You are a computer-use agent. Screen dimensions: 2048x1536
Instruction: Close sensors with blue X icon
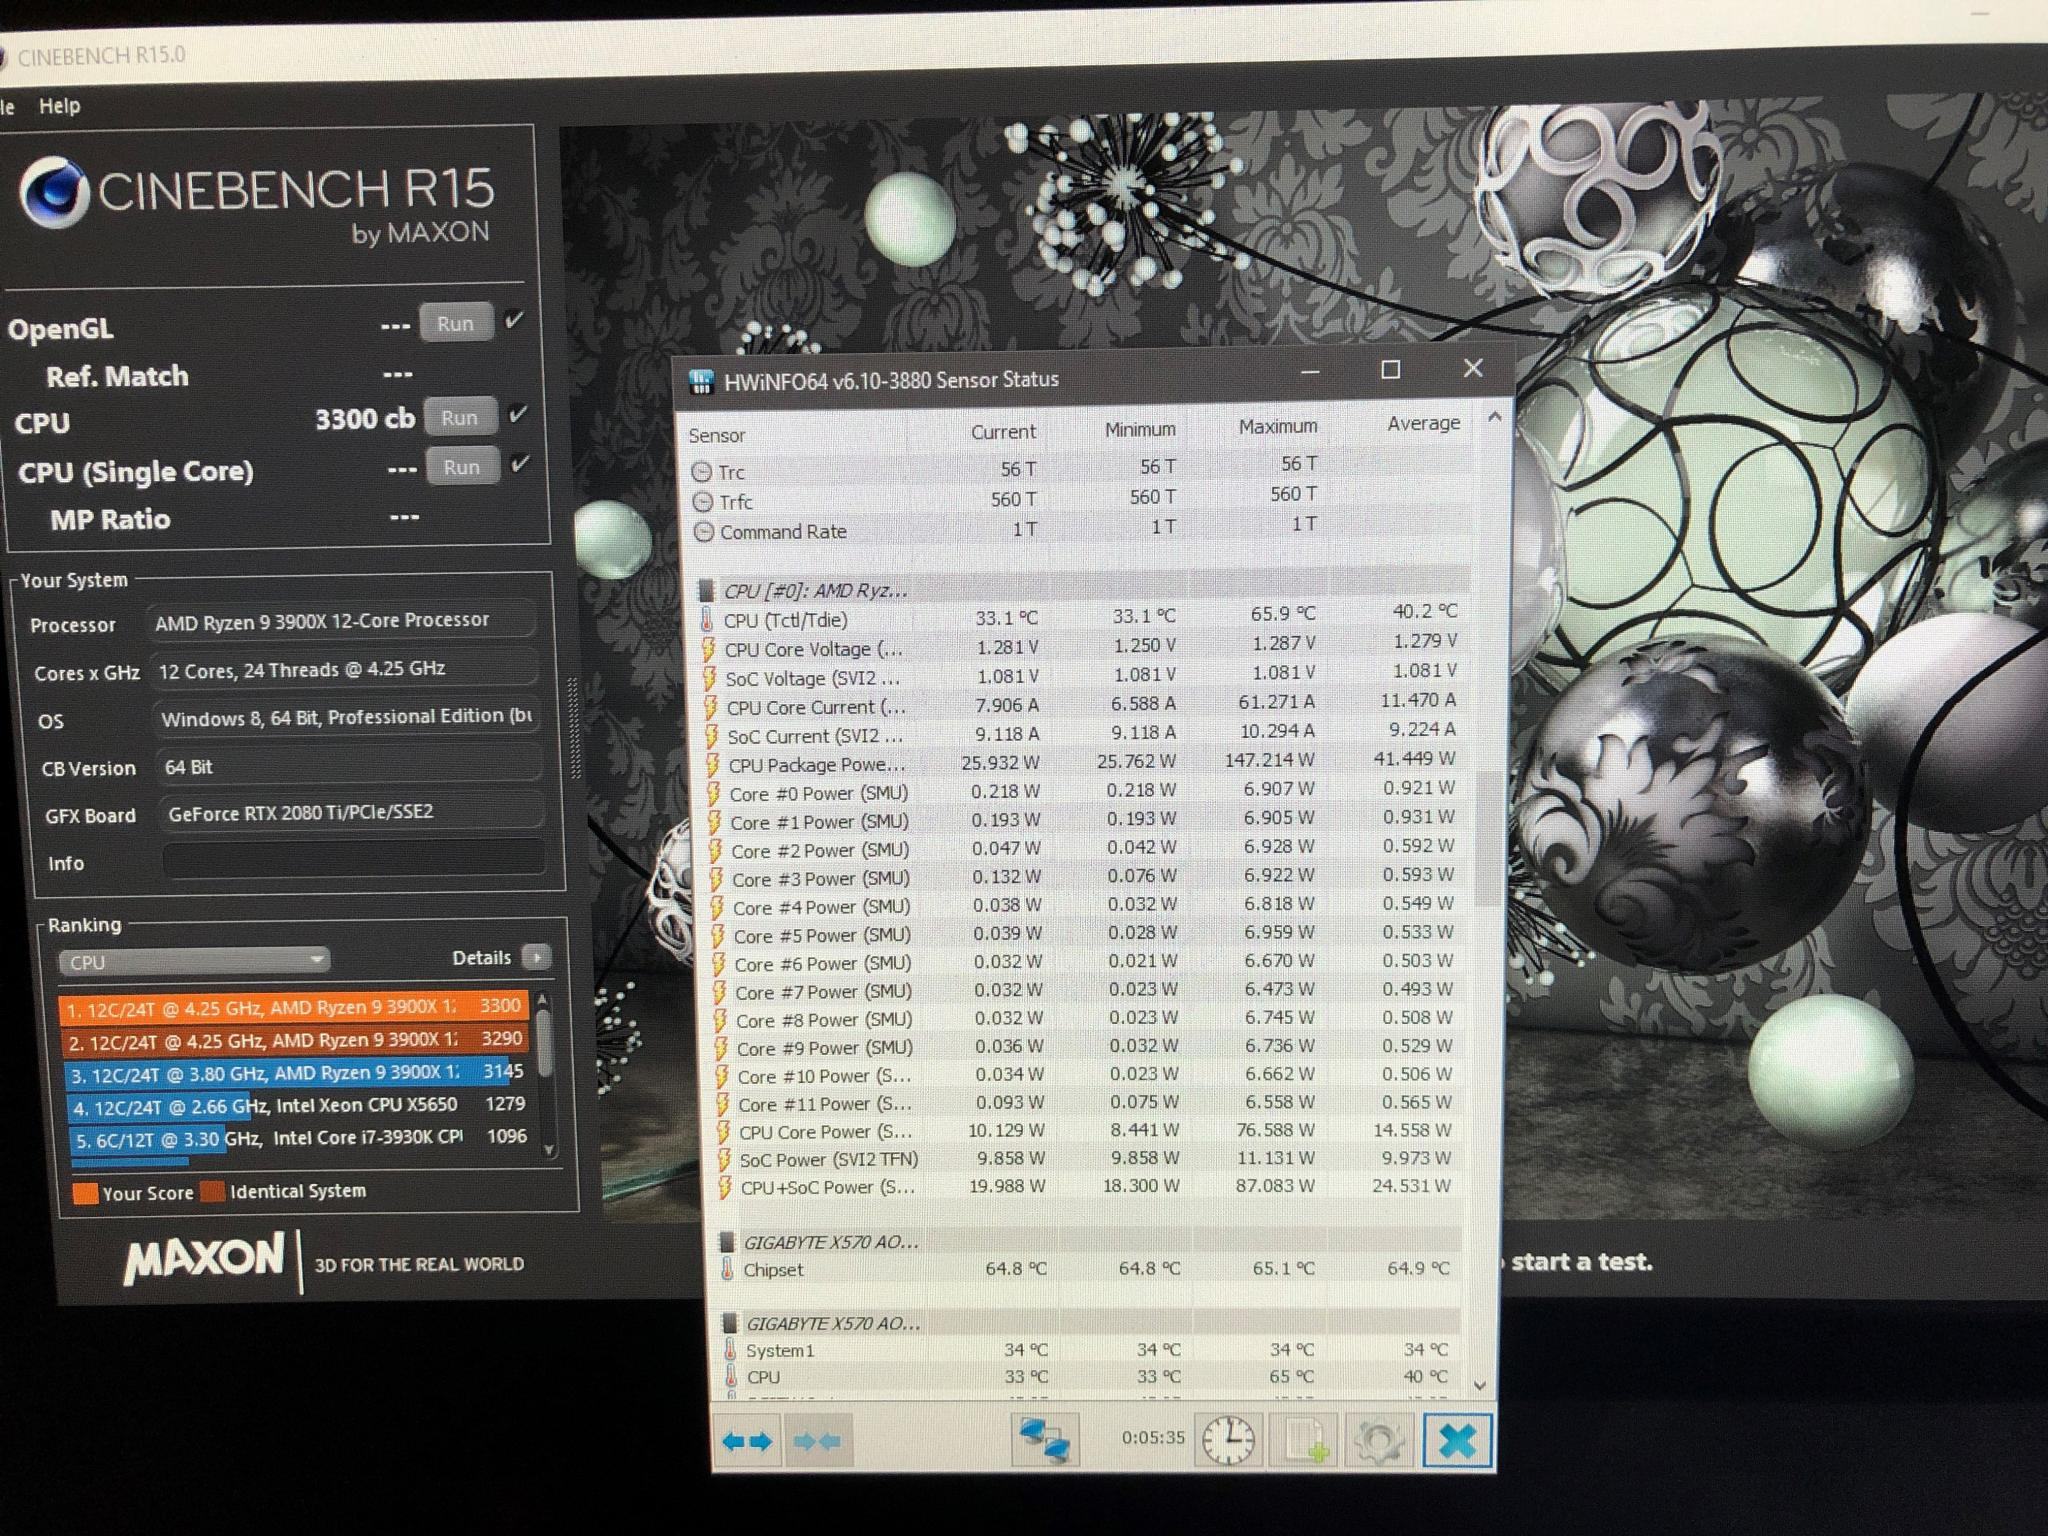coord(1457,1441)
